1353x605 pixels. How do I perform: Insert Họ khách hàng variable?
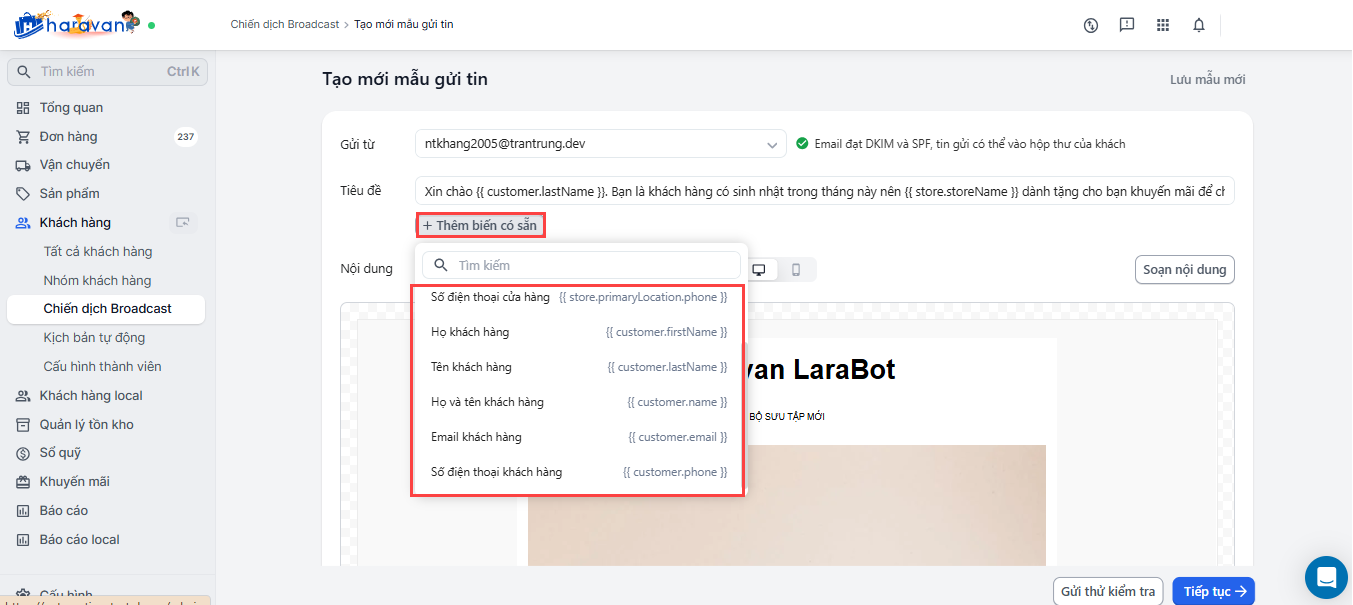579,332
